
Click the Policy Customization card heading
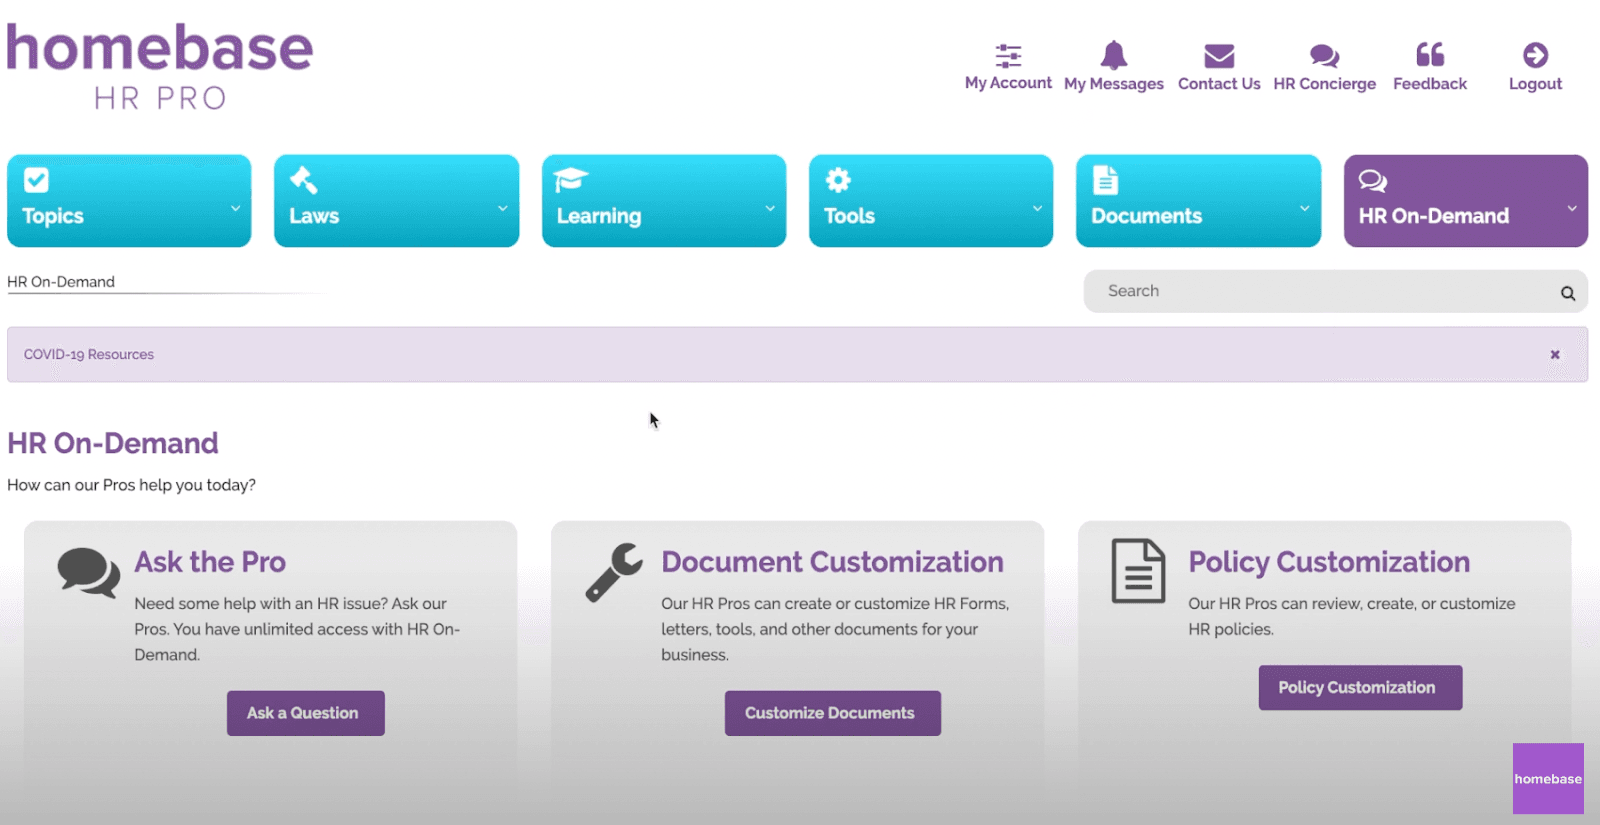tap(1329, 562)
